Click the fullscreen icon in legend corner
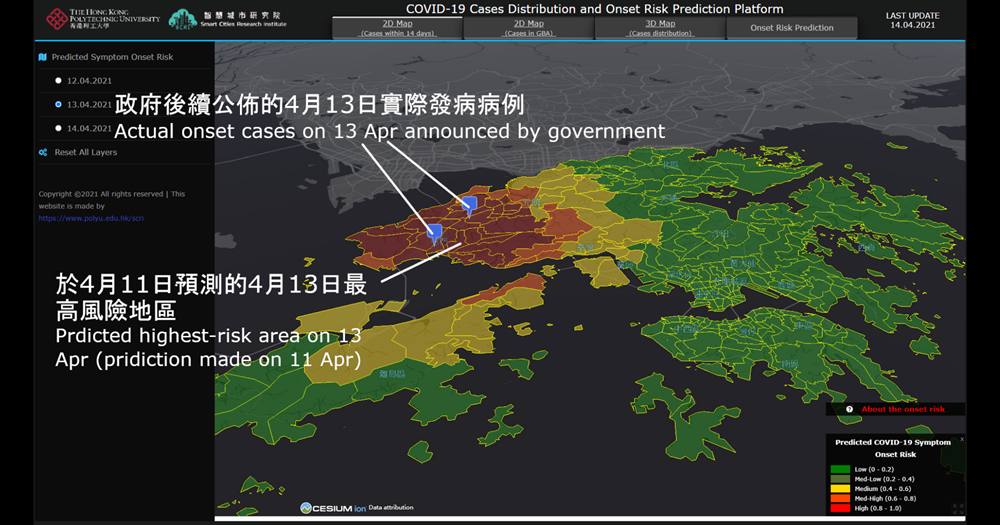Image resolution: width=1000 pixels, height=525 pixels. (x=956, y=508)
